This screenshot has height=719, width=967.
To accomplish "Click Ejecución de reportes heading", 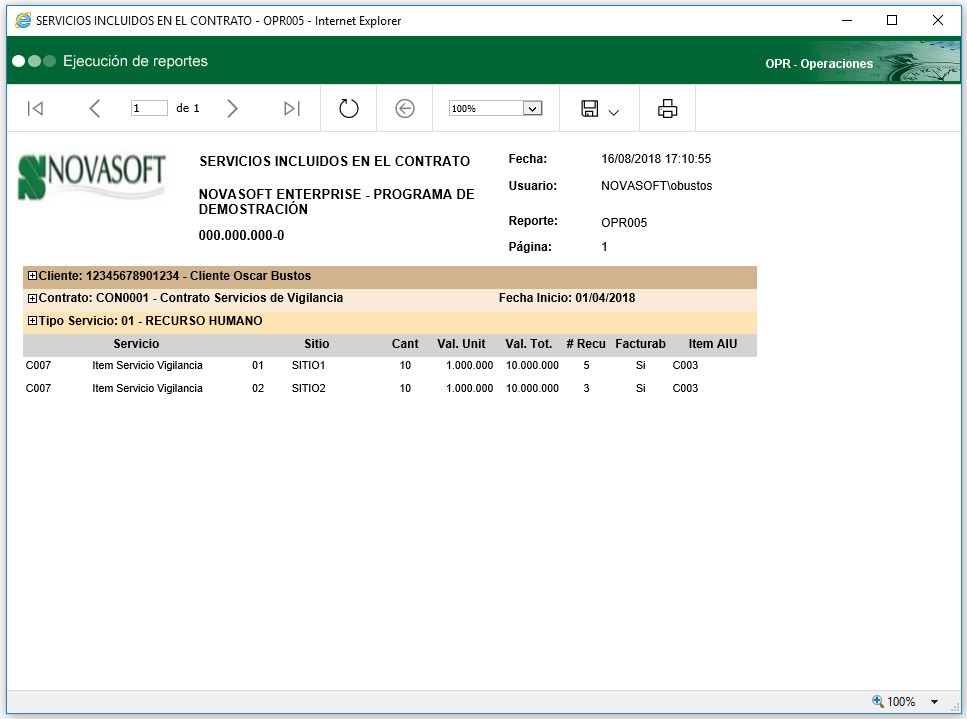I will 135,61.
